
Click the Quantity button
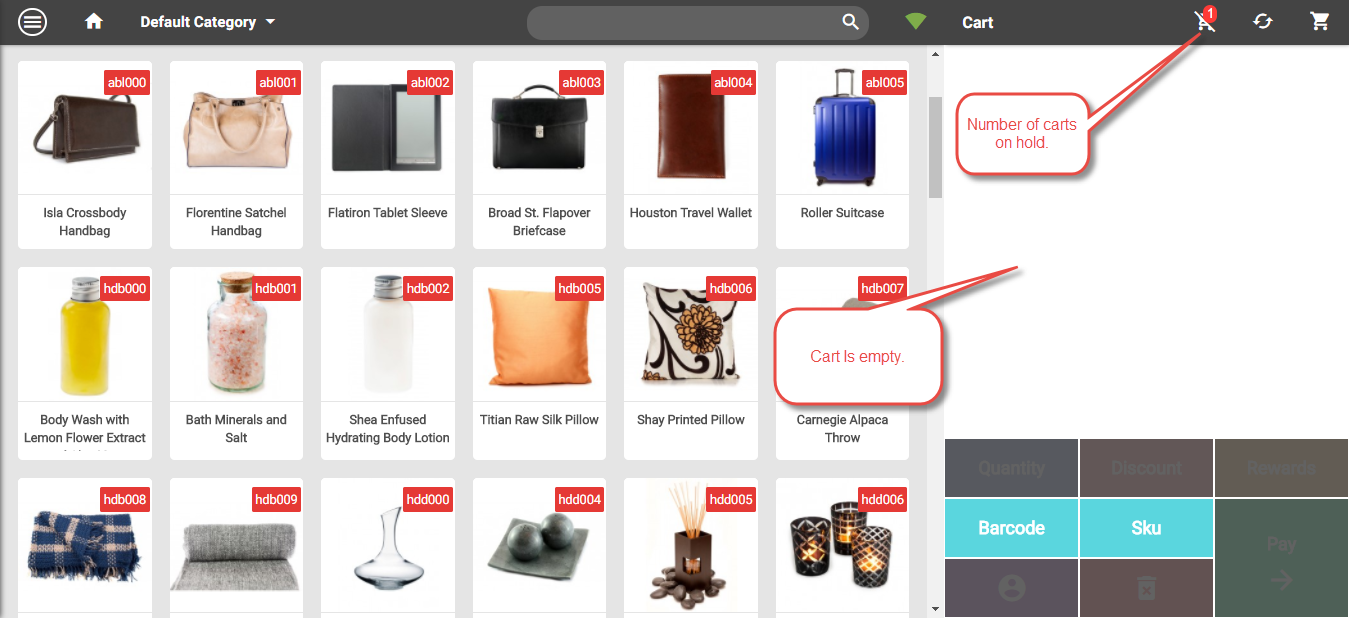(1011, 468)
